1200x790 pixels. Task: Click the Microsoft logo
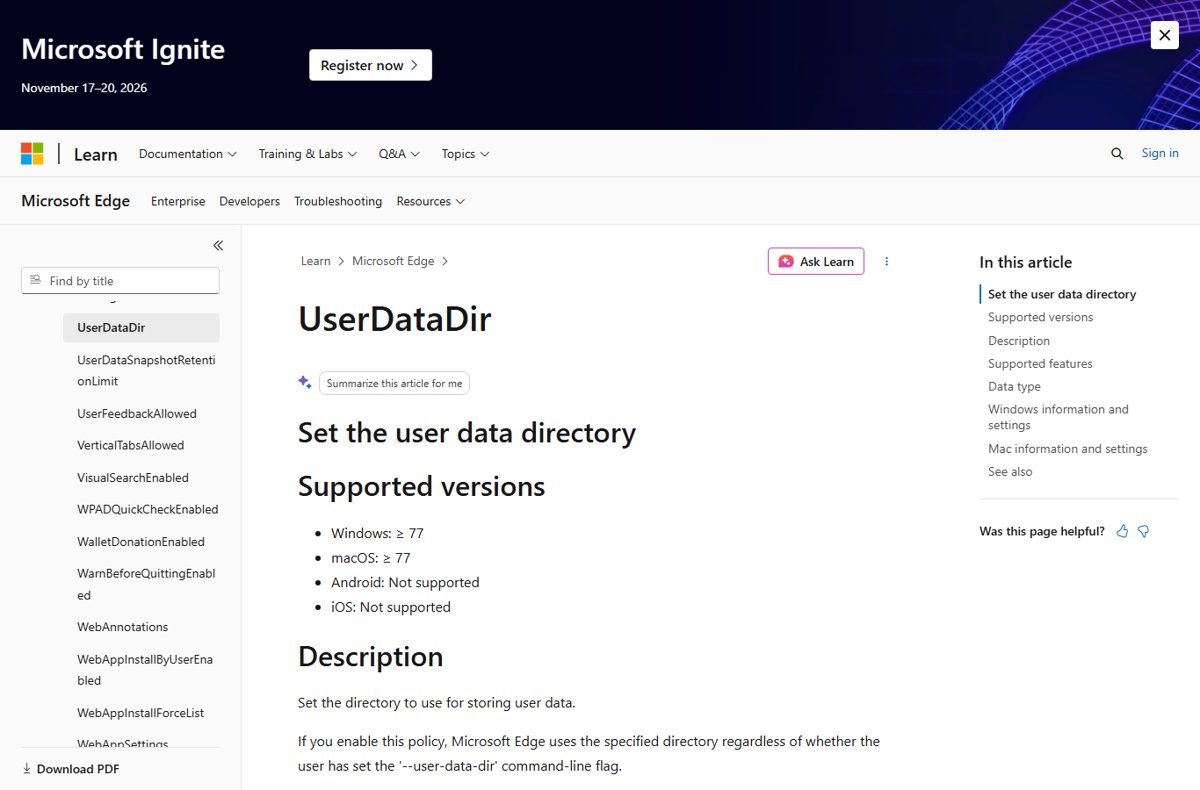click(x=32, y=154)
